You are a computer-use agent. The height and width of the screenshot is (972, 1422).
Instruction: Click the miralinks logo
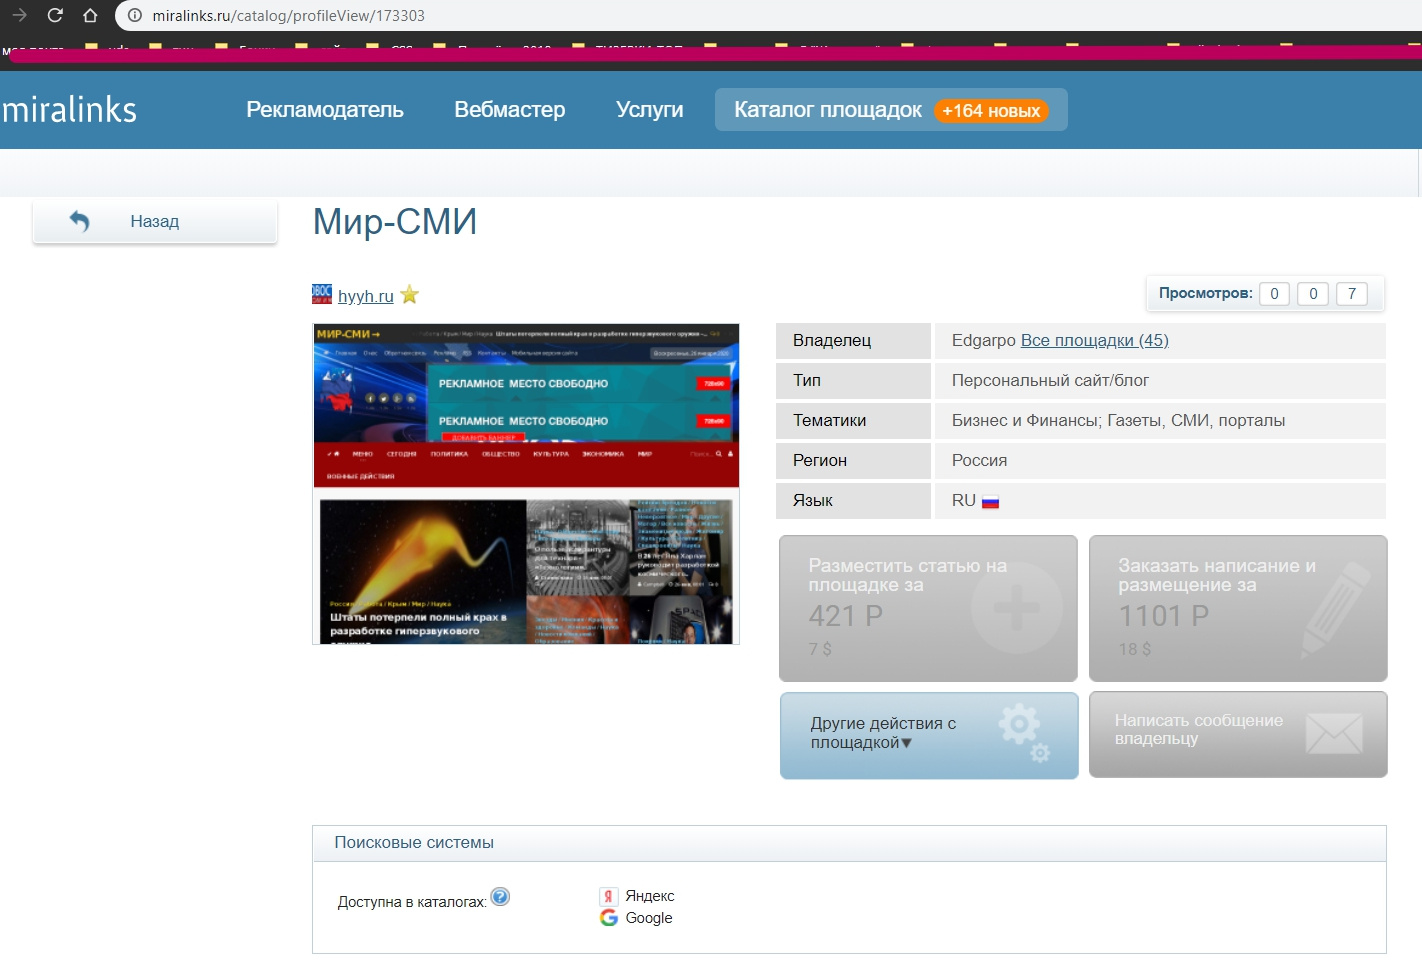coord(69,109)
